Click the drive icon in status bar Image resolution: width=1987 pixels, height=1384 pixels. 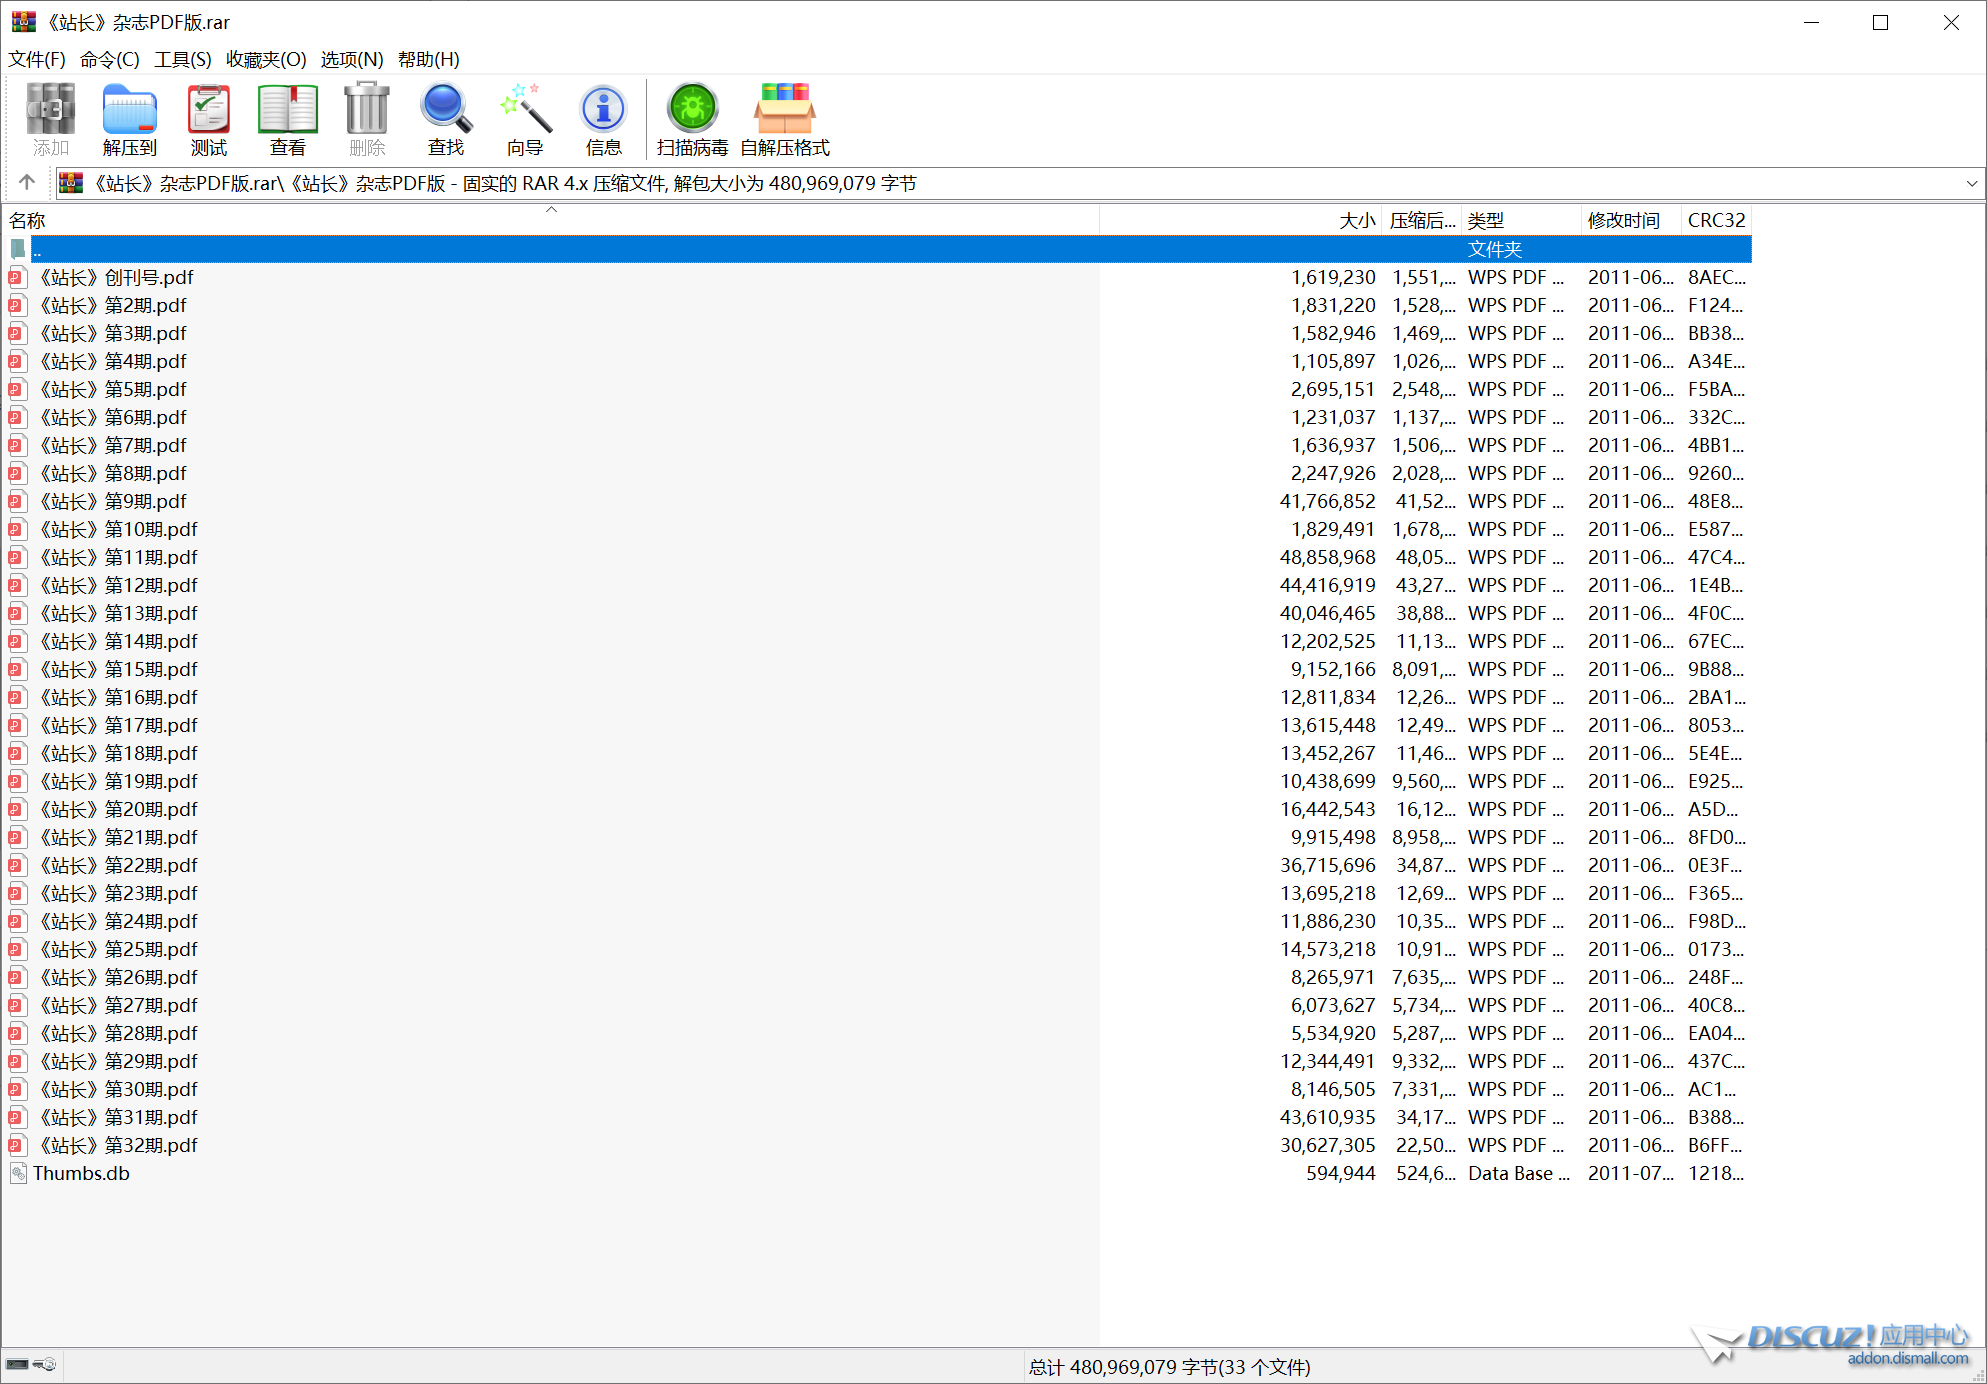(18, 1365)
